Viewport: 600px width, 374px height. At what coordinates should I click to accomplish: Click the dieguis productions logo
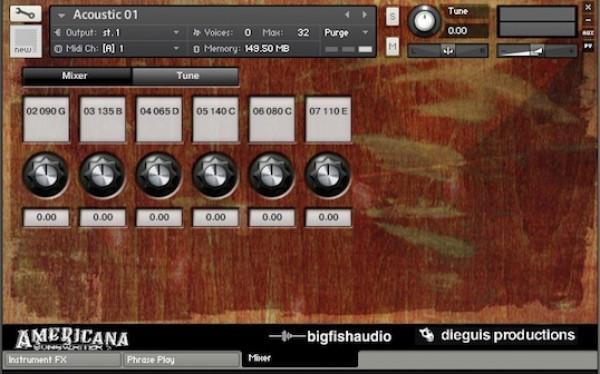point(497,335)
